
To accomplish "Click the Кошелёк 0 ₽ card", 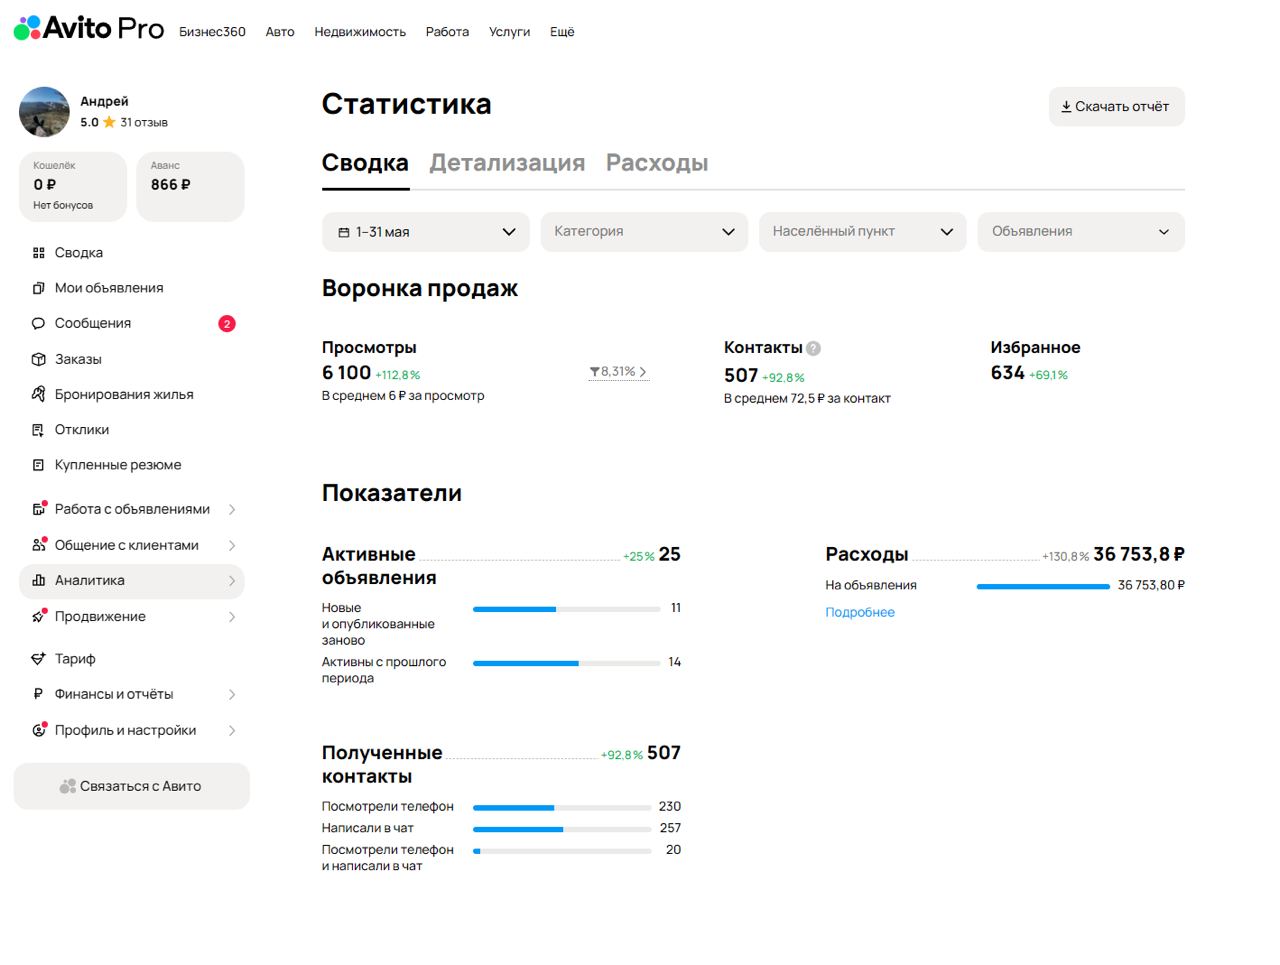I will point(73,186).
